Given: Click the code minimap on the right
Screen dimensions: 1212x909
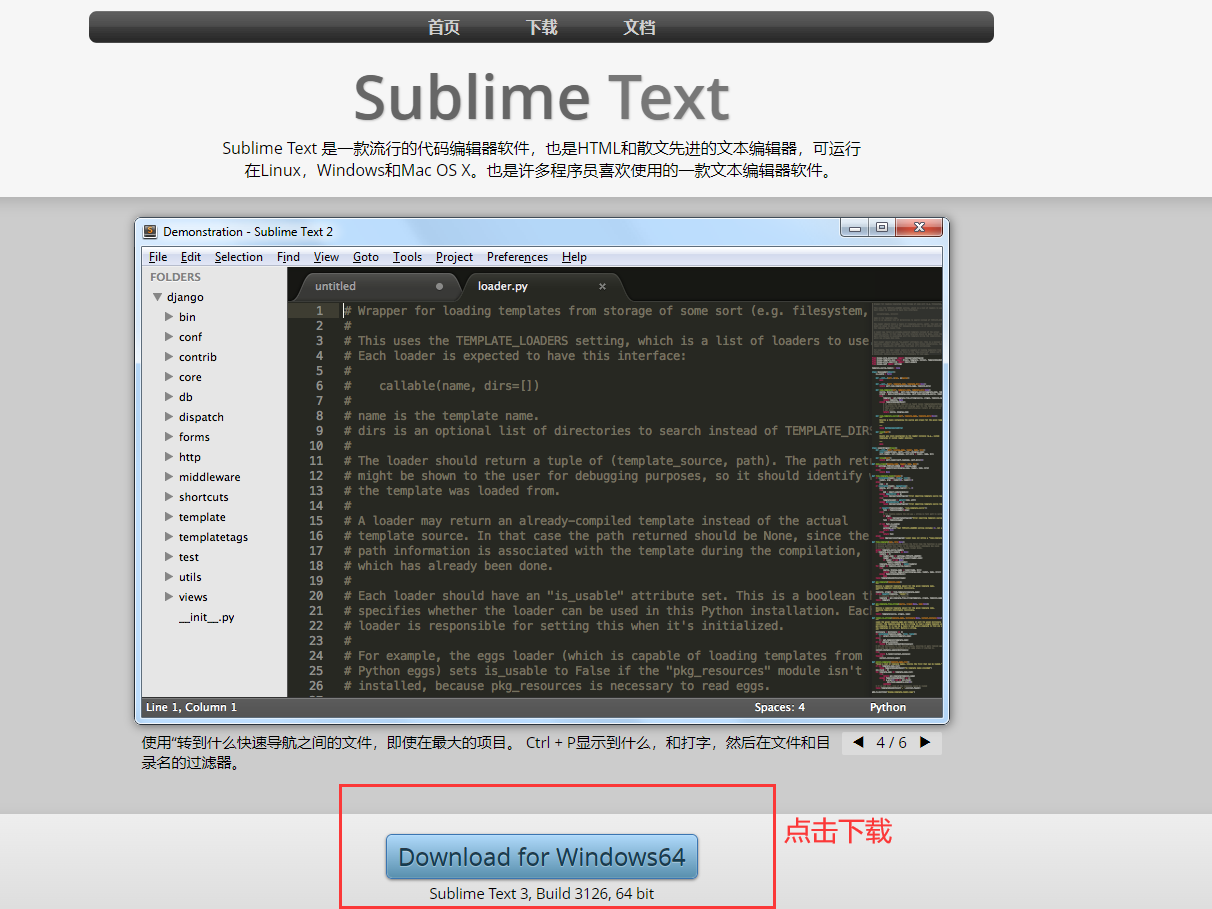Looking at the screenshot, I should click(x=906, y=497).
